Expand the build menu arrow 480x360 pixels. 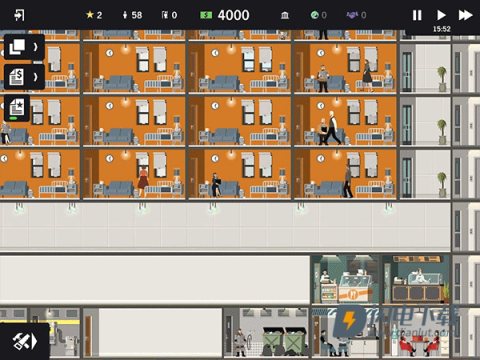34,341
